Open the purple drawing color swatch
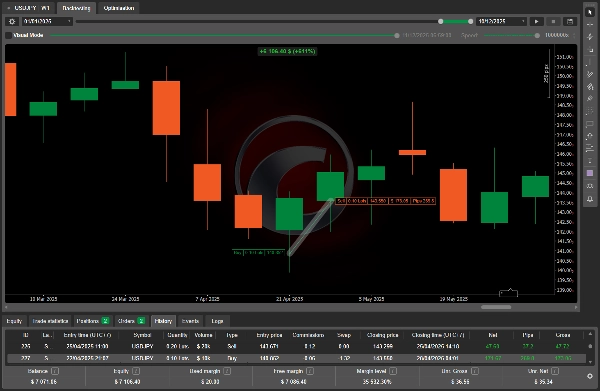This screenshot has height=391, width=600. pos(590,173)
